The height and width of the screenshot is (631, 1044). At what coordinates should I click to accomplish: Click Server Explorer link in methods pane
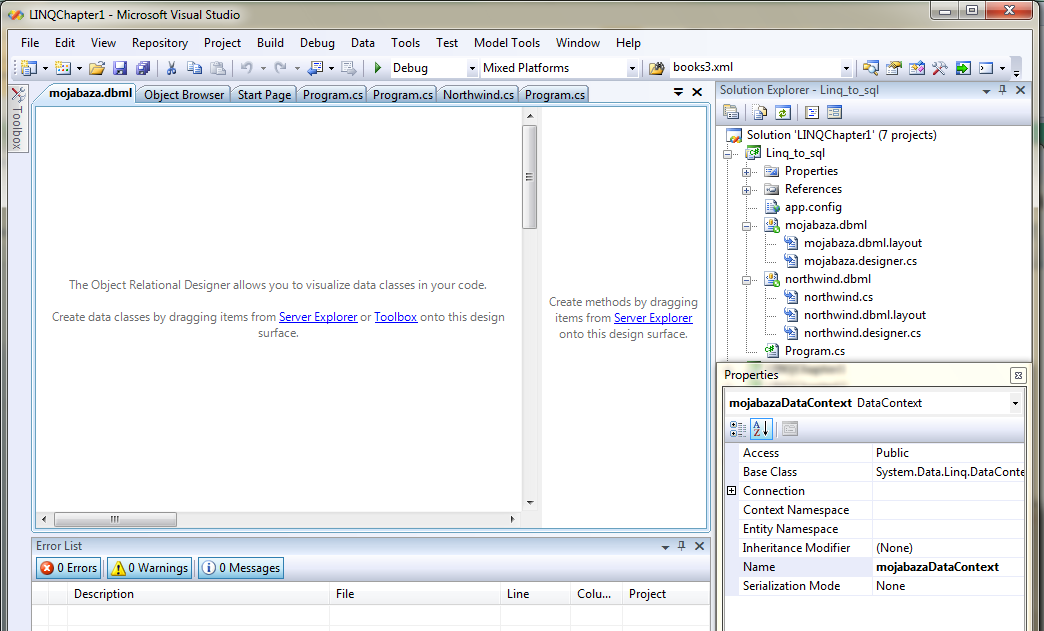pos(652,318)
